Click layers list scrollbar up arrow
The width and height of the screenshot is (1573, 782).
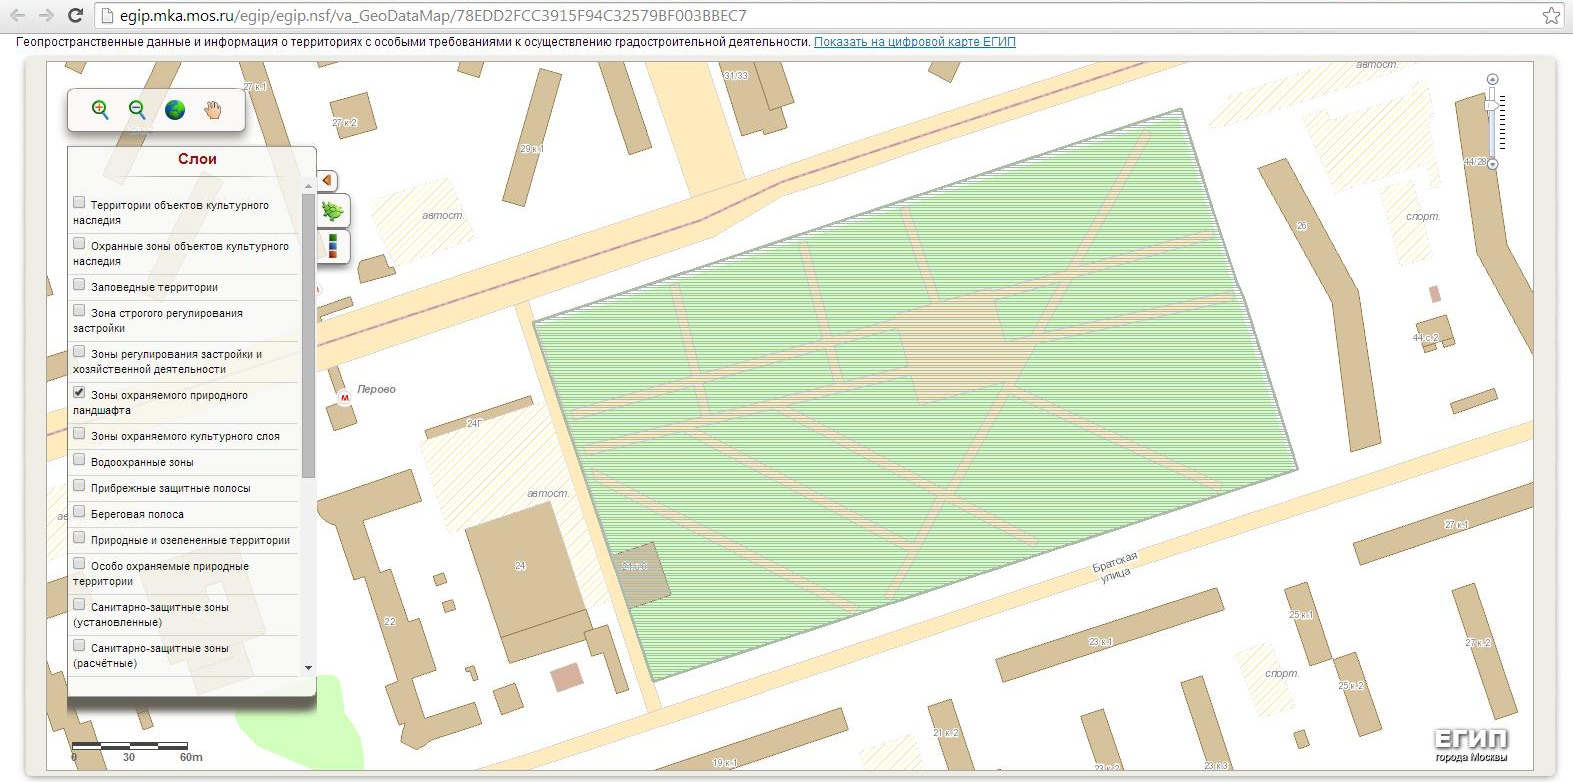pyautogui.click(x=308, y=187)
